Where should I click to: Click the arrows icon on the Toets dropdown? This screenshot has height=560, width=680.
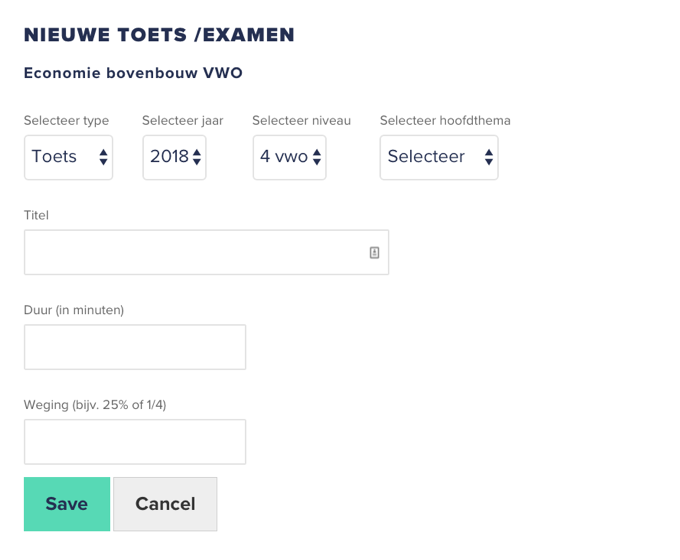[x=103, y=157]
